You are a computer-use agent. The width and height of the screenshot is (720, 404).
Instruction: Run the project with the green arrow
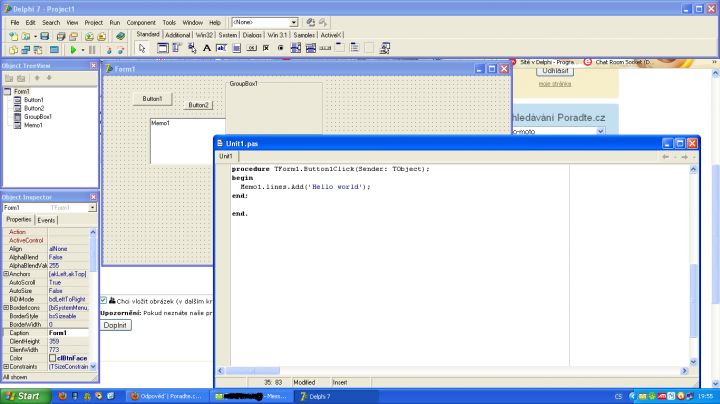(73, 50)
